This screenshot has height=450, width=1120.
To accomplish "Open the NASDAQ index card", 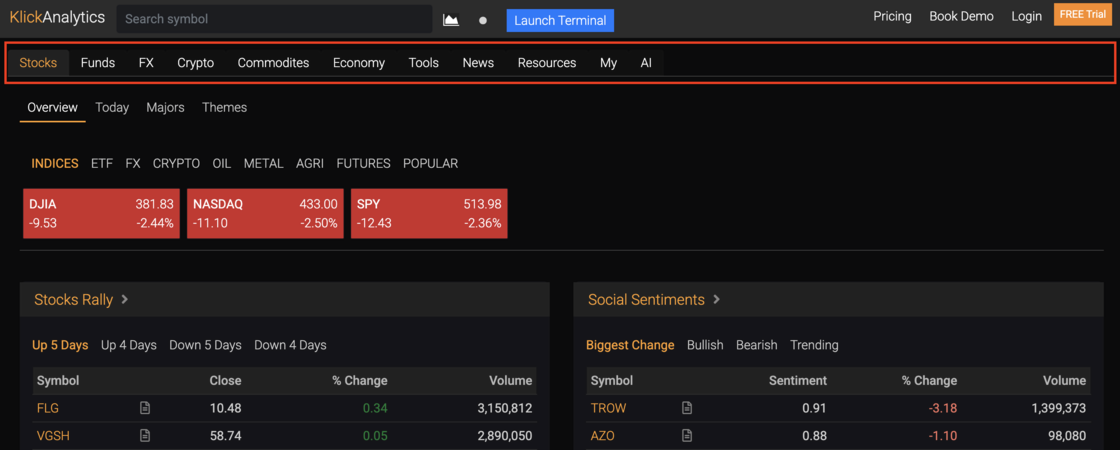I will click(x=265, y=213).
